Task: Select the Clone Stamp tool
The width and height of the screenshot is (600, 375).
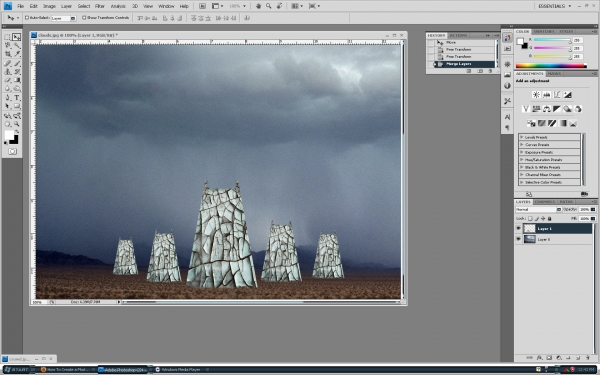Action: pyautogui.click(x=7, y=72)
